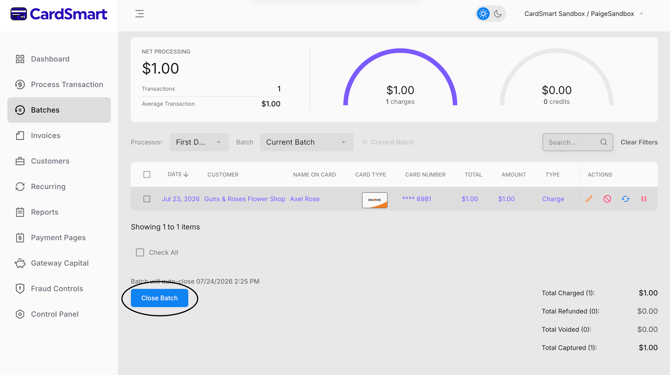Sort by the AMOUNT column header

coord(513,175)
